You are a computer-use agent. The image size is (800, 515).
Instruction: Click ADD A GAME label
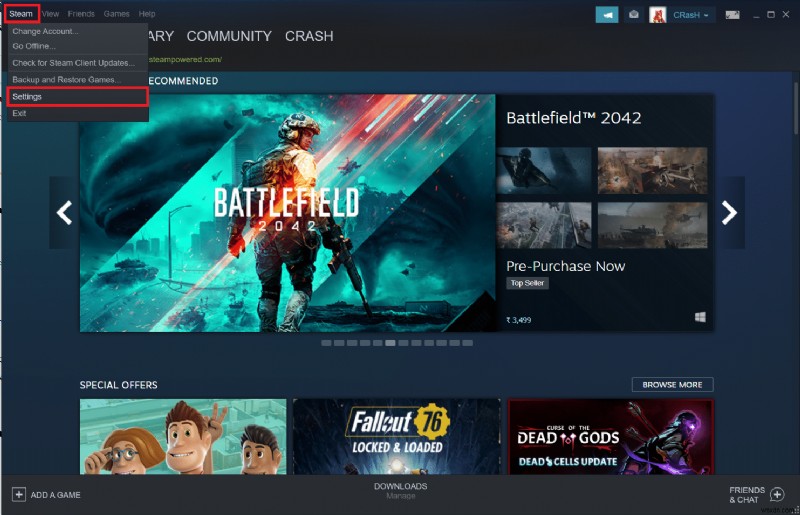[x=56, y=495]
